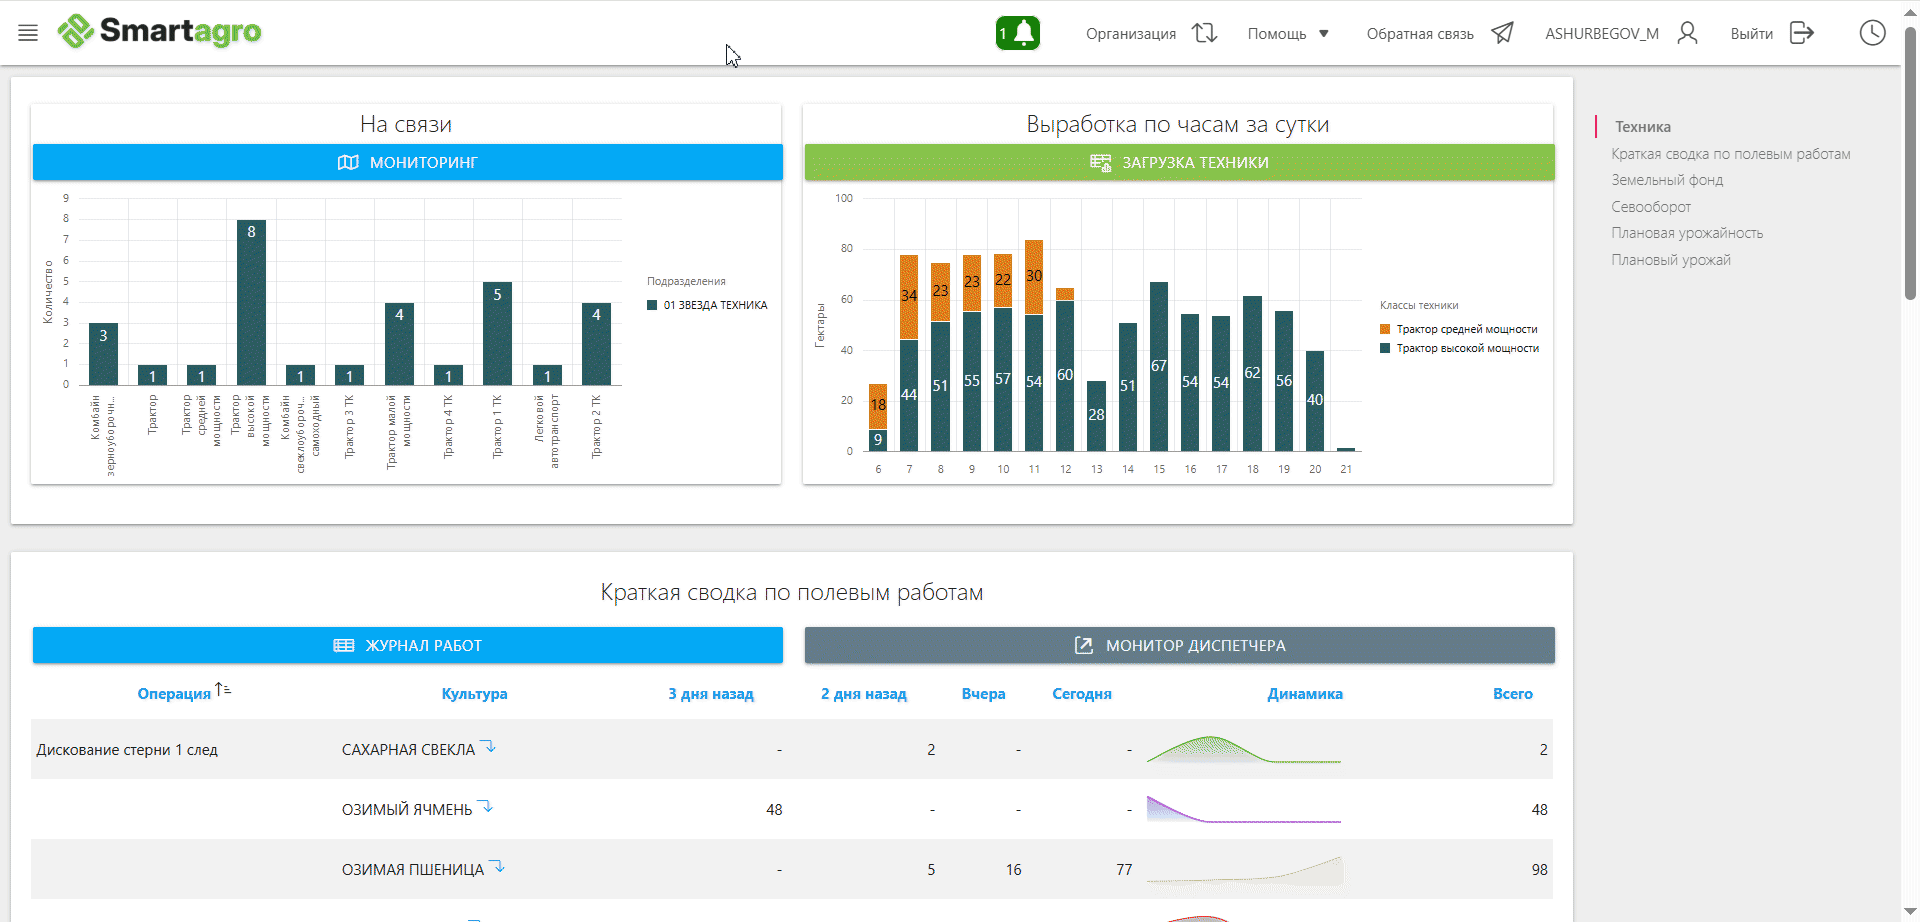Expand the ОЗИМАЯ ПШЕНИЦА crop row arrow
Viewport: 1920px width, 922px height.
pyautogui.click(x=497, y=867)
